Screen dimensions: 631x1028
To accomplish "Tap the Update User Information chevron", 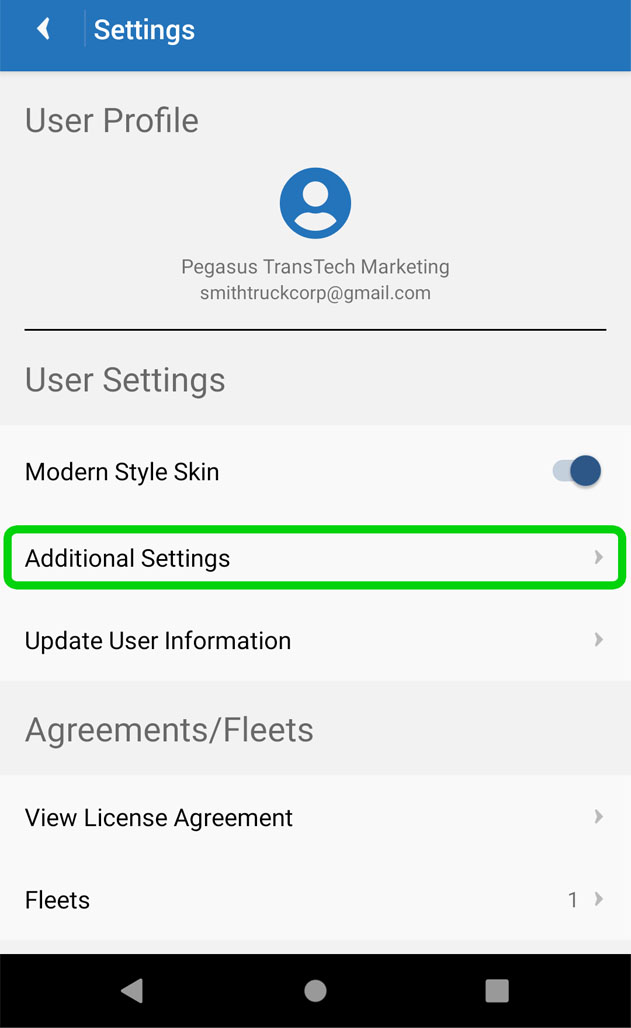I will click(599, 639).
